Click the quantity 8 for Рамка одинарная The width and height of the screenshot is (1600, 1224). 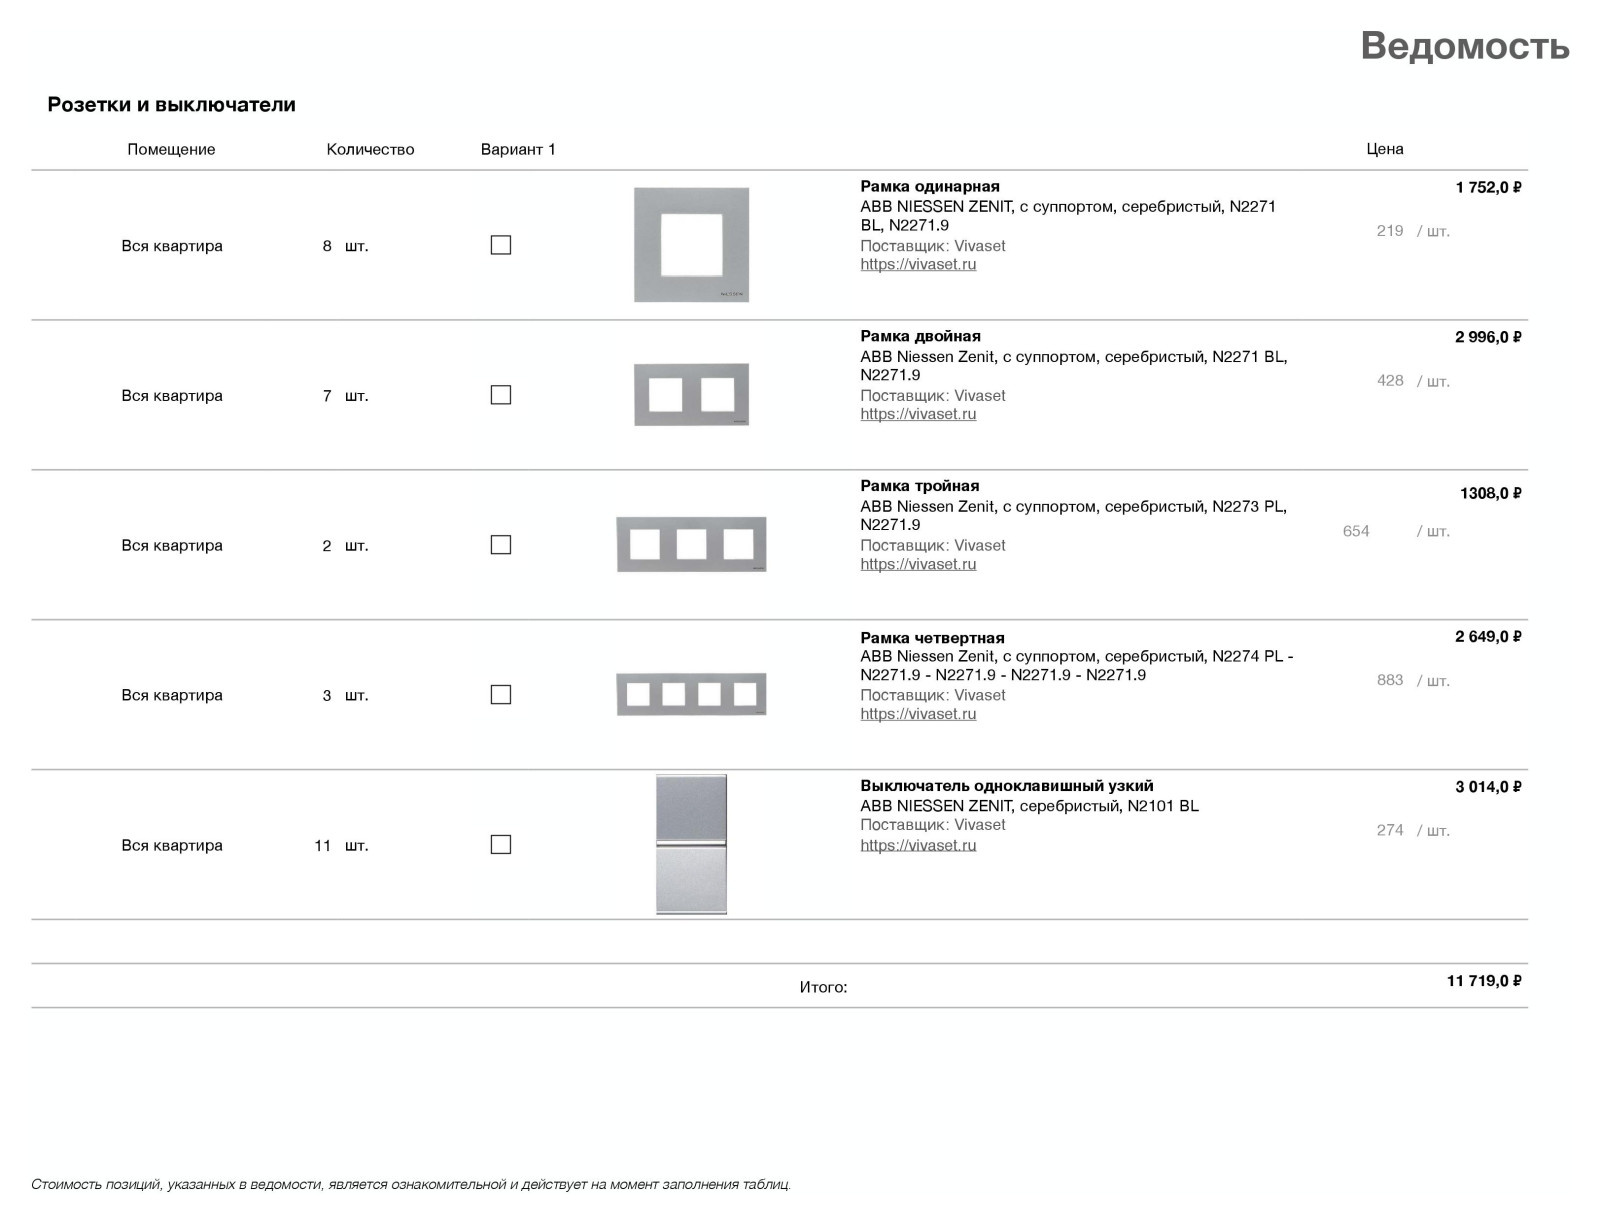327,246
